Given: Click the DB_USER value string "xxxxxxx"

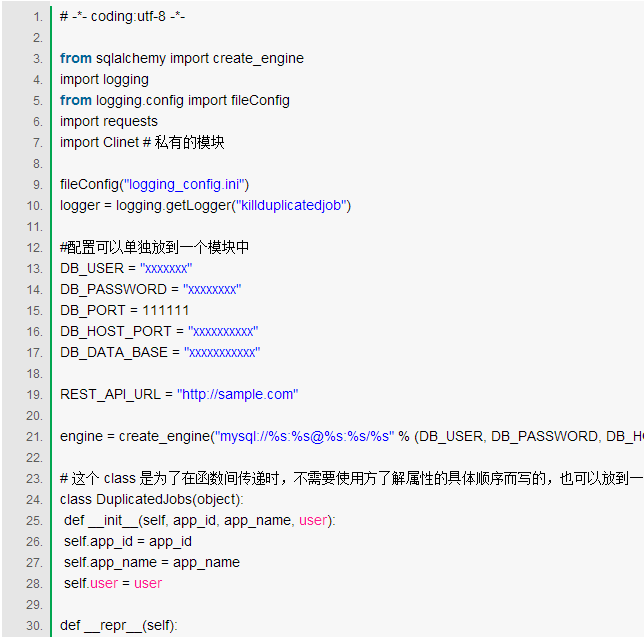Looking at the screenshot, I should 166,268.
